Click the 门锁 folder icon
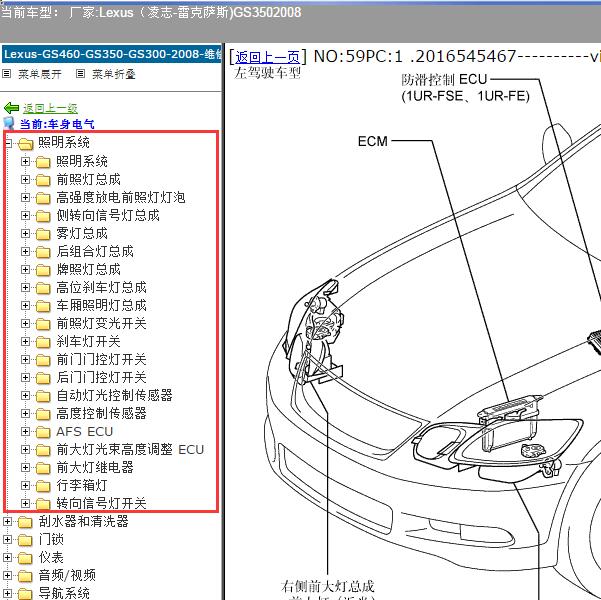 coord(25,540)
